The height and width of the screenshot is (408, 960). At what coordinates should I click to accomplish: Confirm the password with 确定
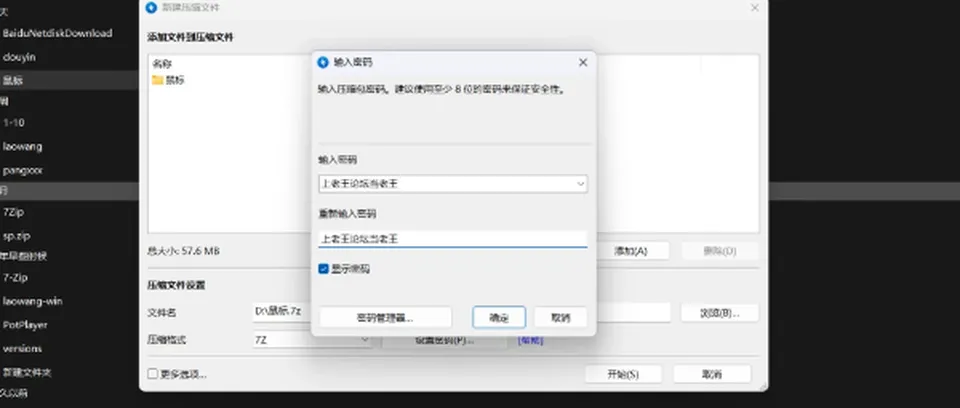499,317
